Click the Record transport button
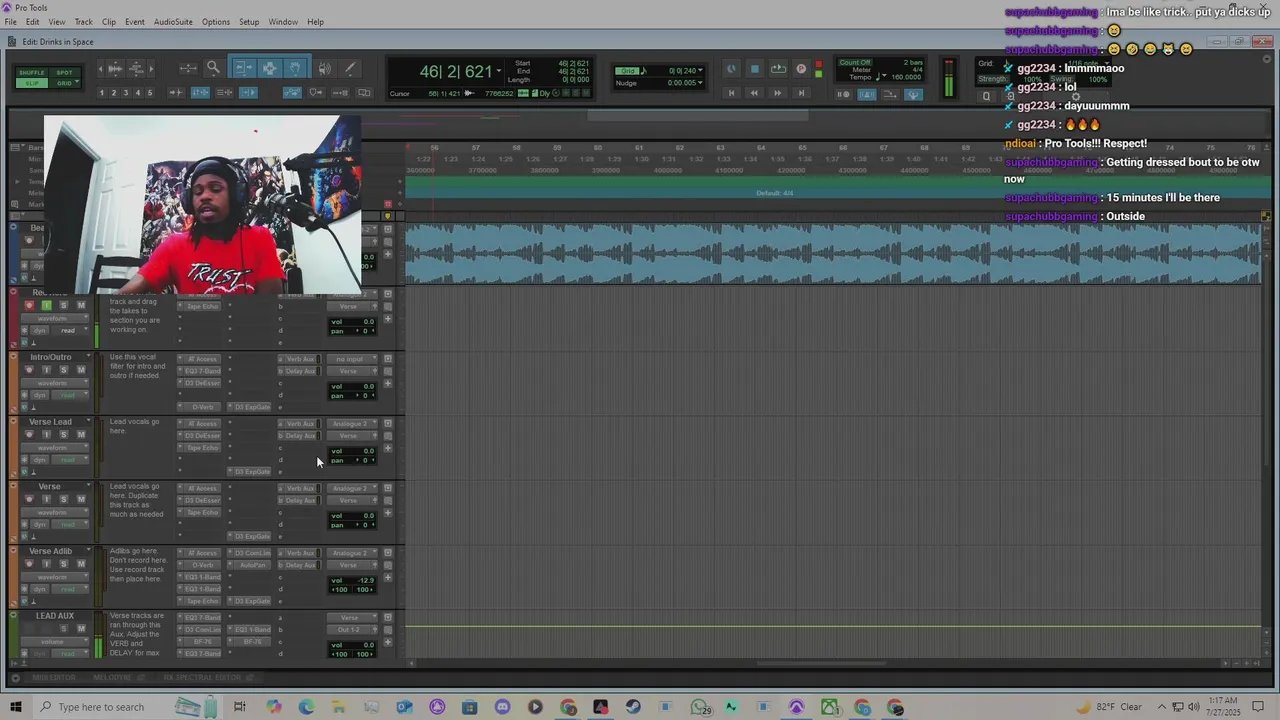Image resolution: width=1280 pixels, height=720 pixels. [801, 69]
